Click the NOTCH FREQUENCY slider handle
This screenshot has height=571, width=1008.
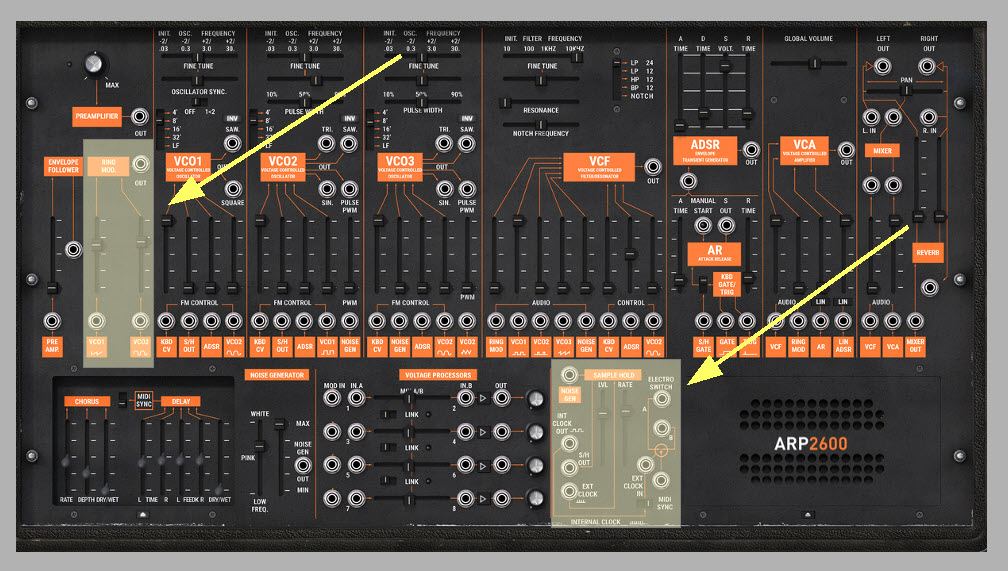click(x=541, y=125)
